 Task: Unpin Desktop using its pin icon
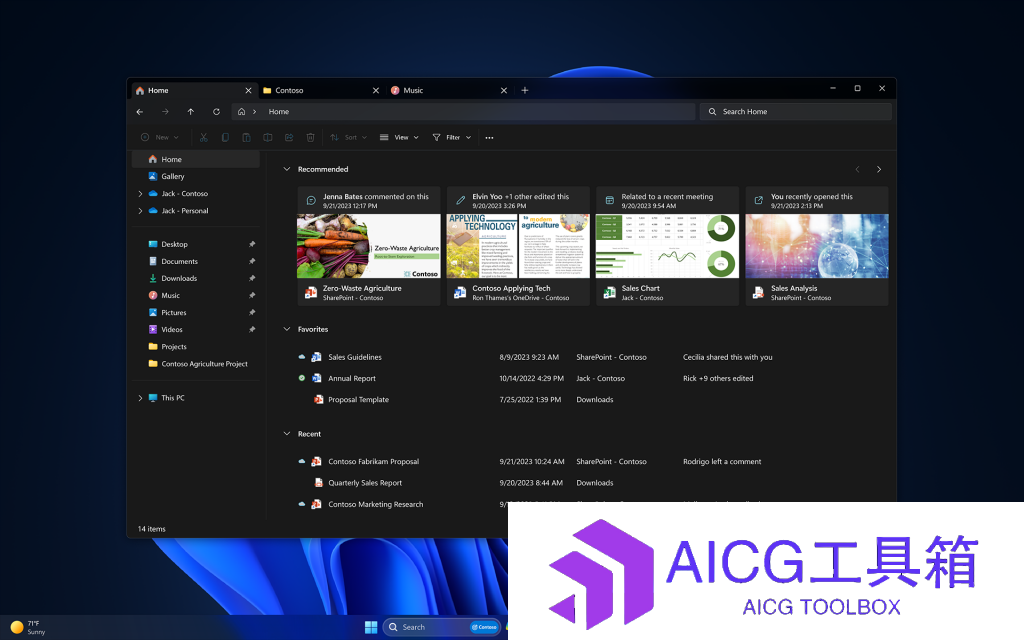(x=252, y=244)
